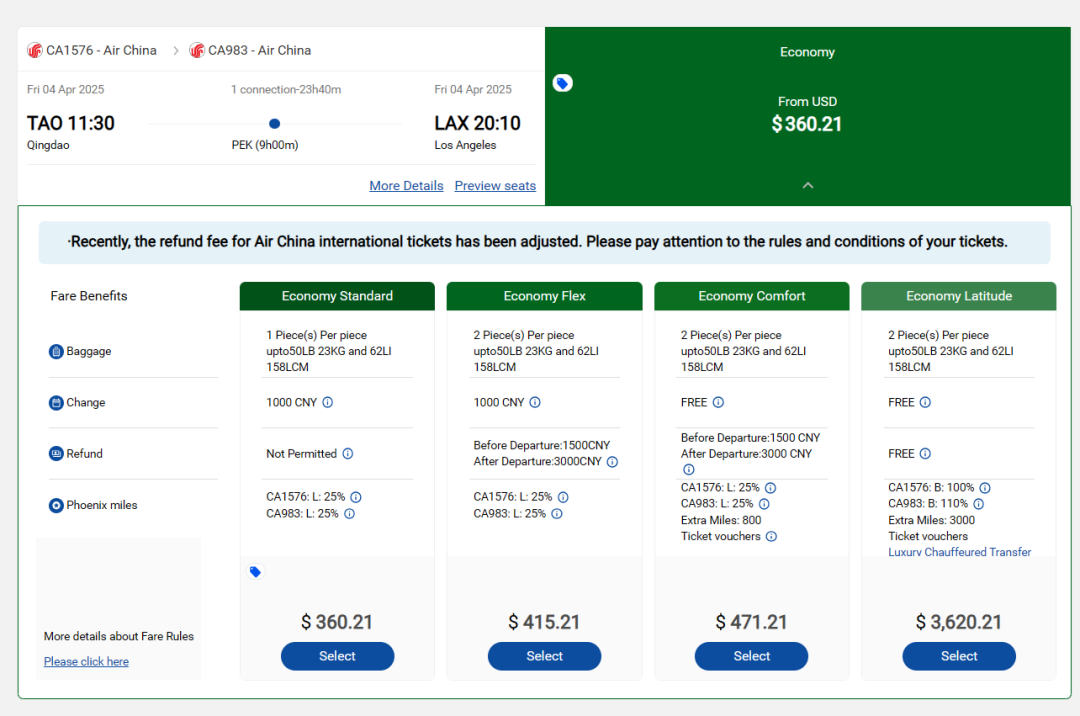Collapse the Economy fare panel using the up chevron
The image size is (1080, 716).
tap(808, 185)
